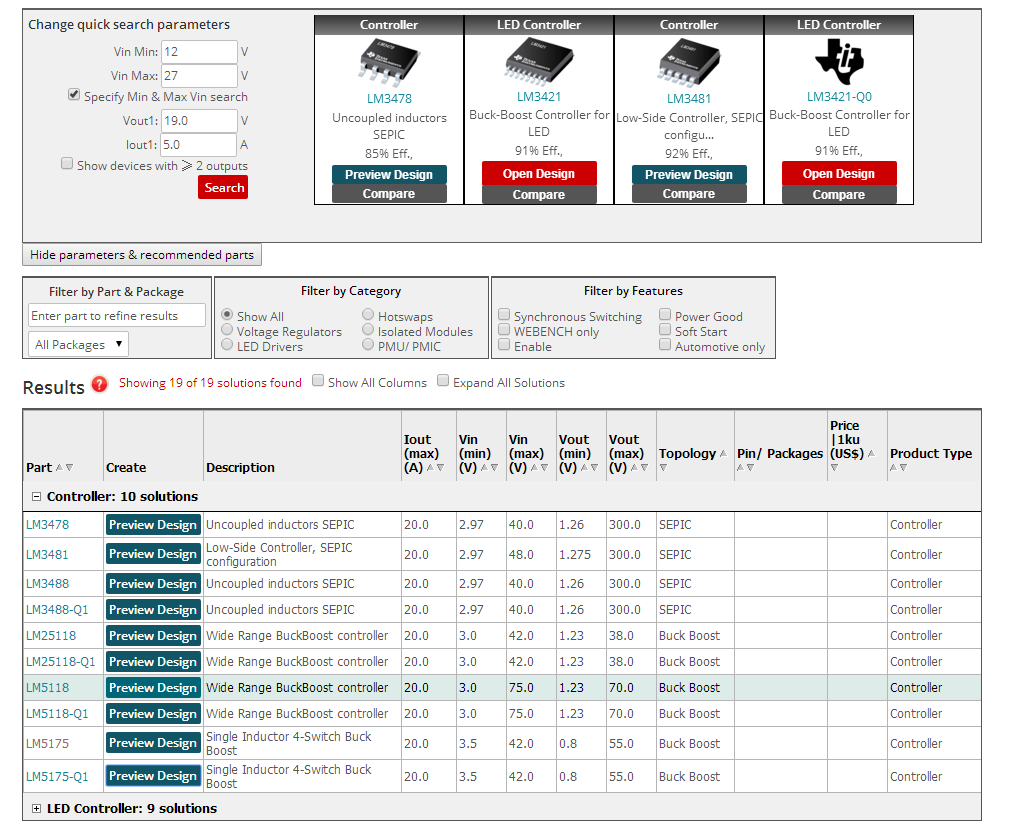This screenshot has height=830, width=1025.
Task: Enable Expand All Solutions checkbox
Action: tap(443, 380)
